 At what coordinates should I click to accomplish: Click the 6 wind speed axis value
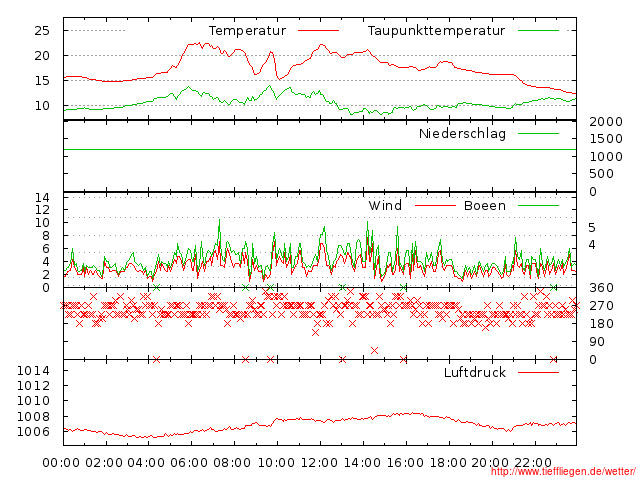[46, 249]
